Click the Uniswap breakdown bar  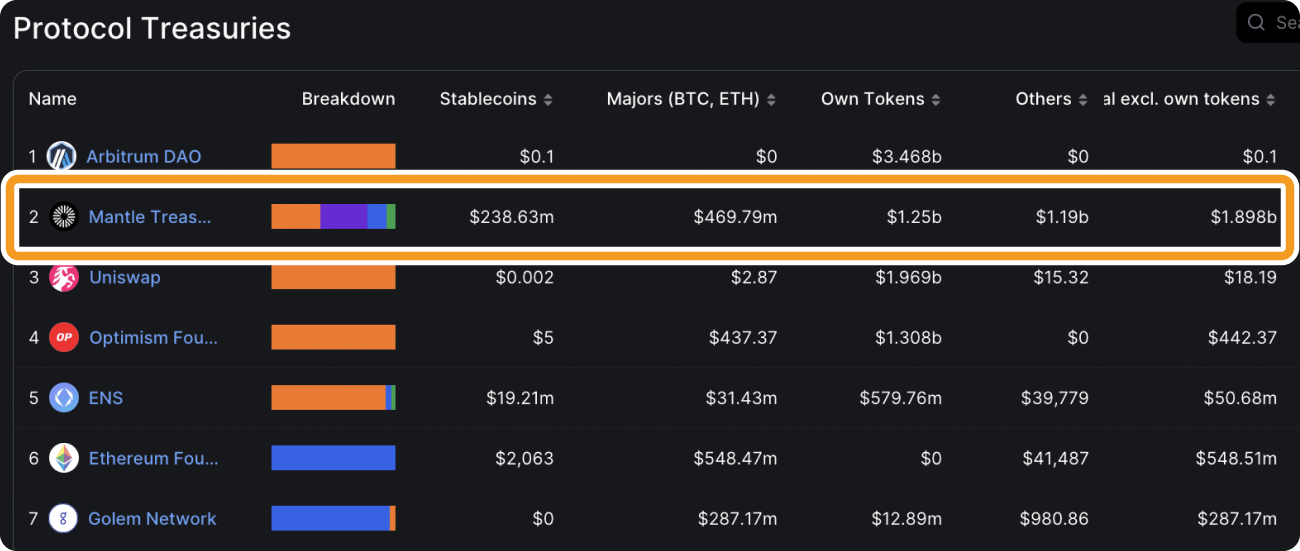pyautogui.click(x=333, y=277)
